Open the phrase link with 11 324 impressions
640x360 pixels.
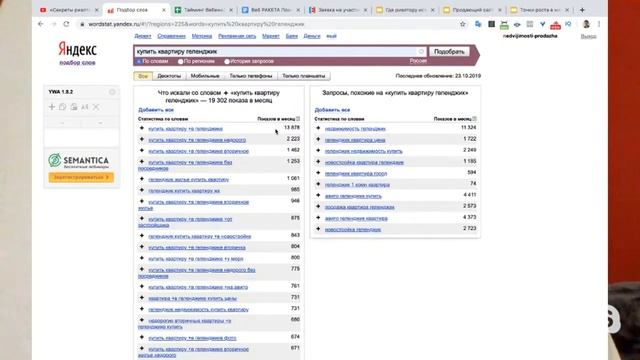[355, 129]
